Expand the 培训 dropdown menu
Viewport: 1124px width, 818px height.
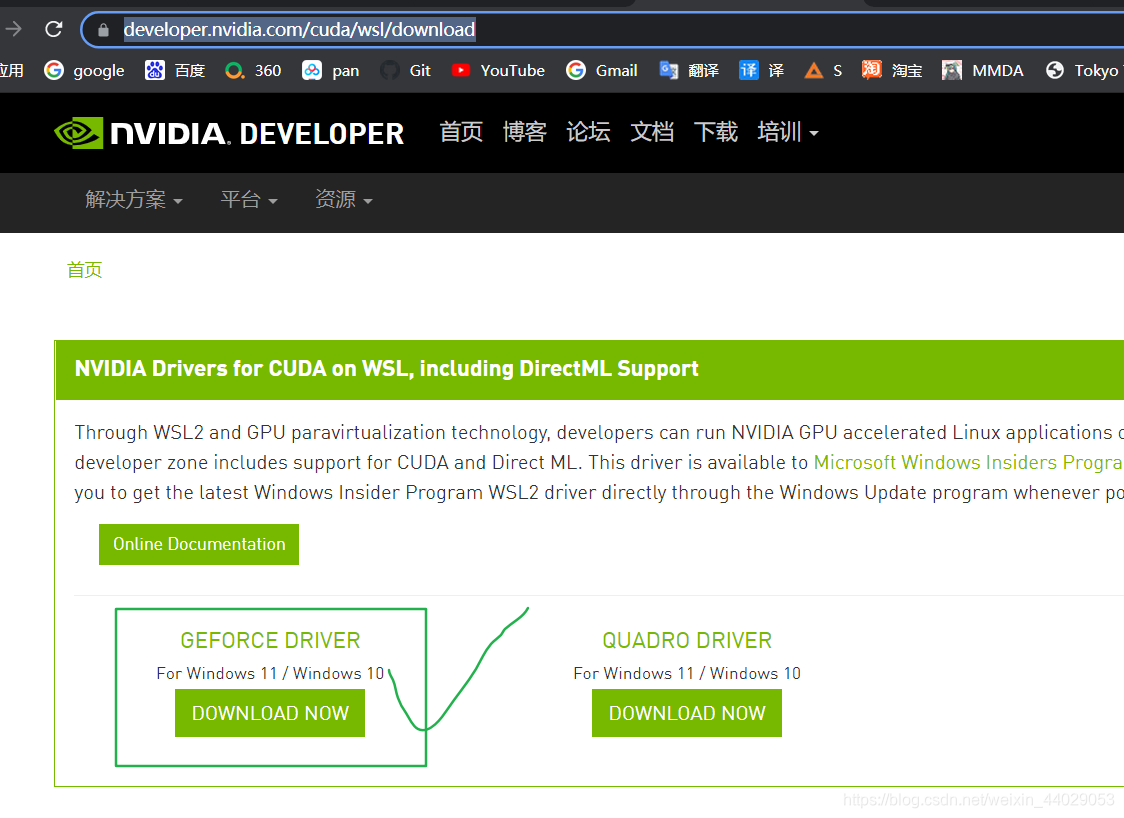tap(788, 132)
